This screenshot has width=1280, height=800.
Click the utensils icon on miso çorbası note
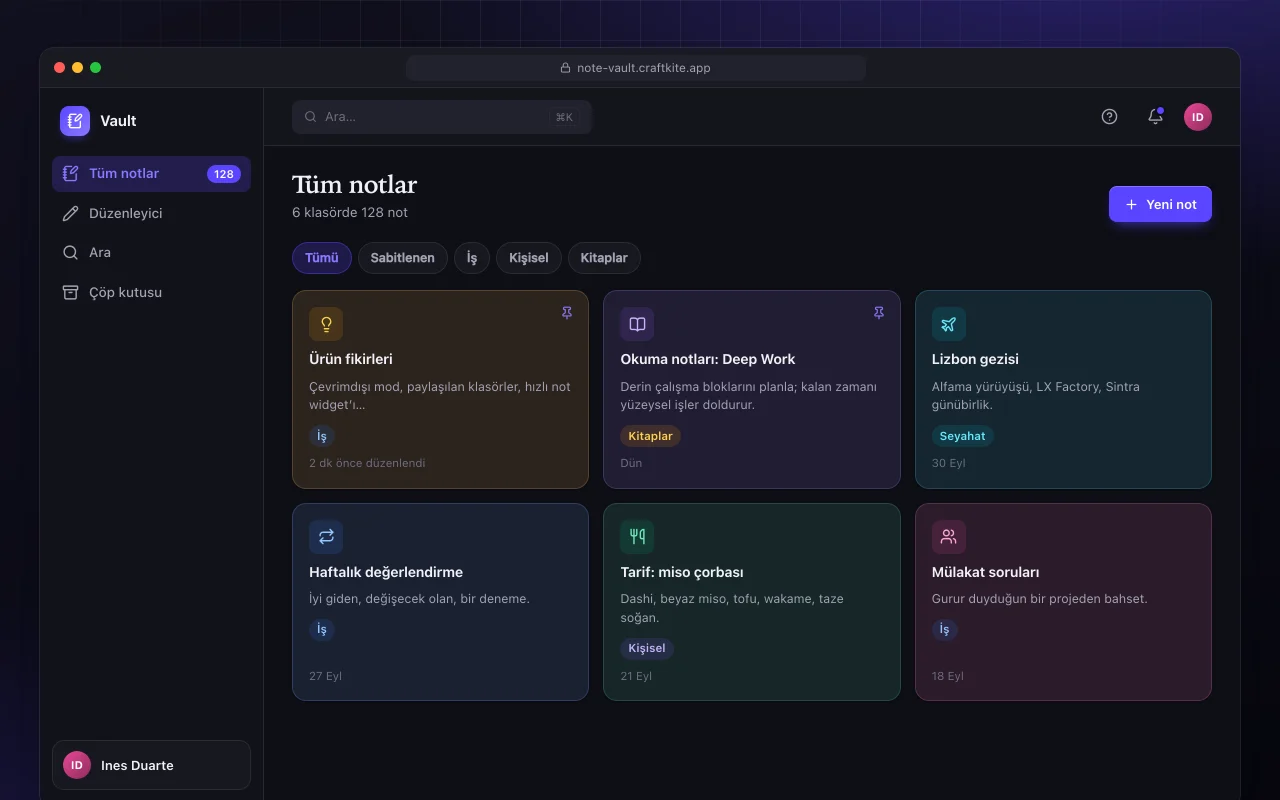[637, 537]
